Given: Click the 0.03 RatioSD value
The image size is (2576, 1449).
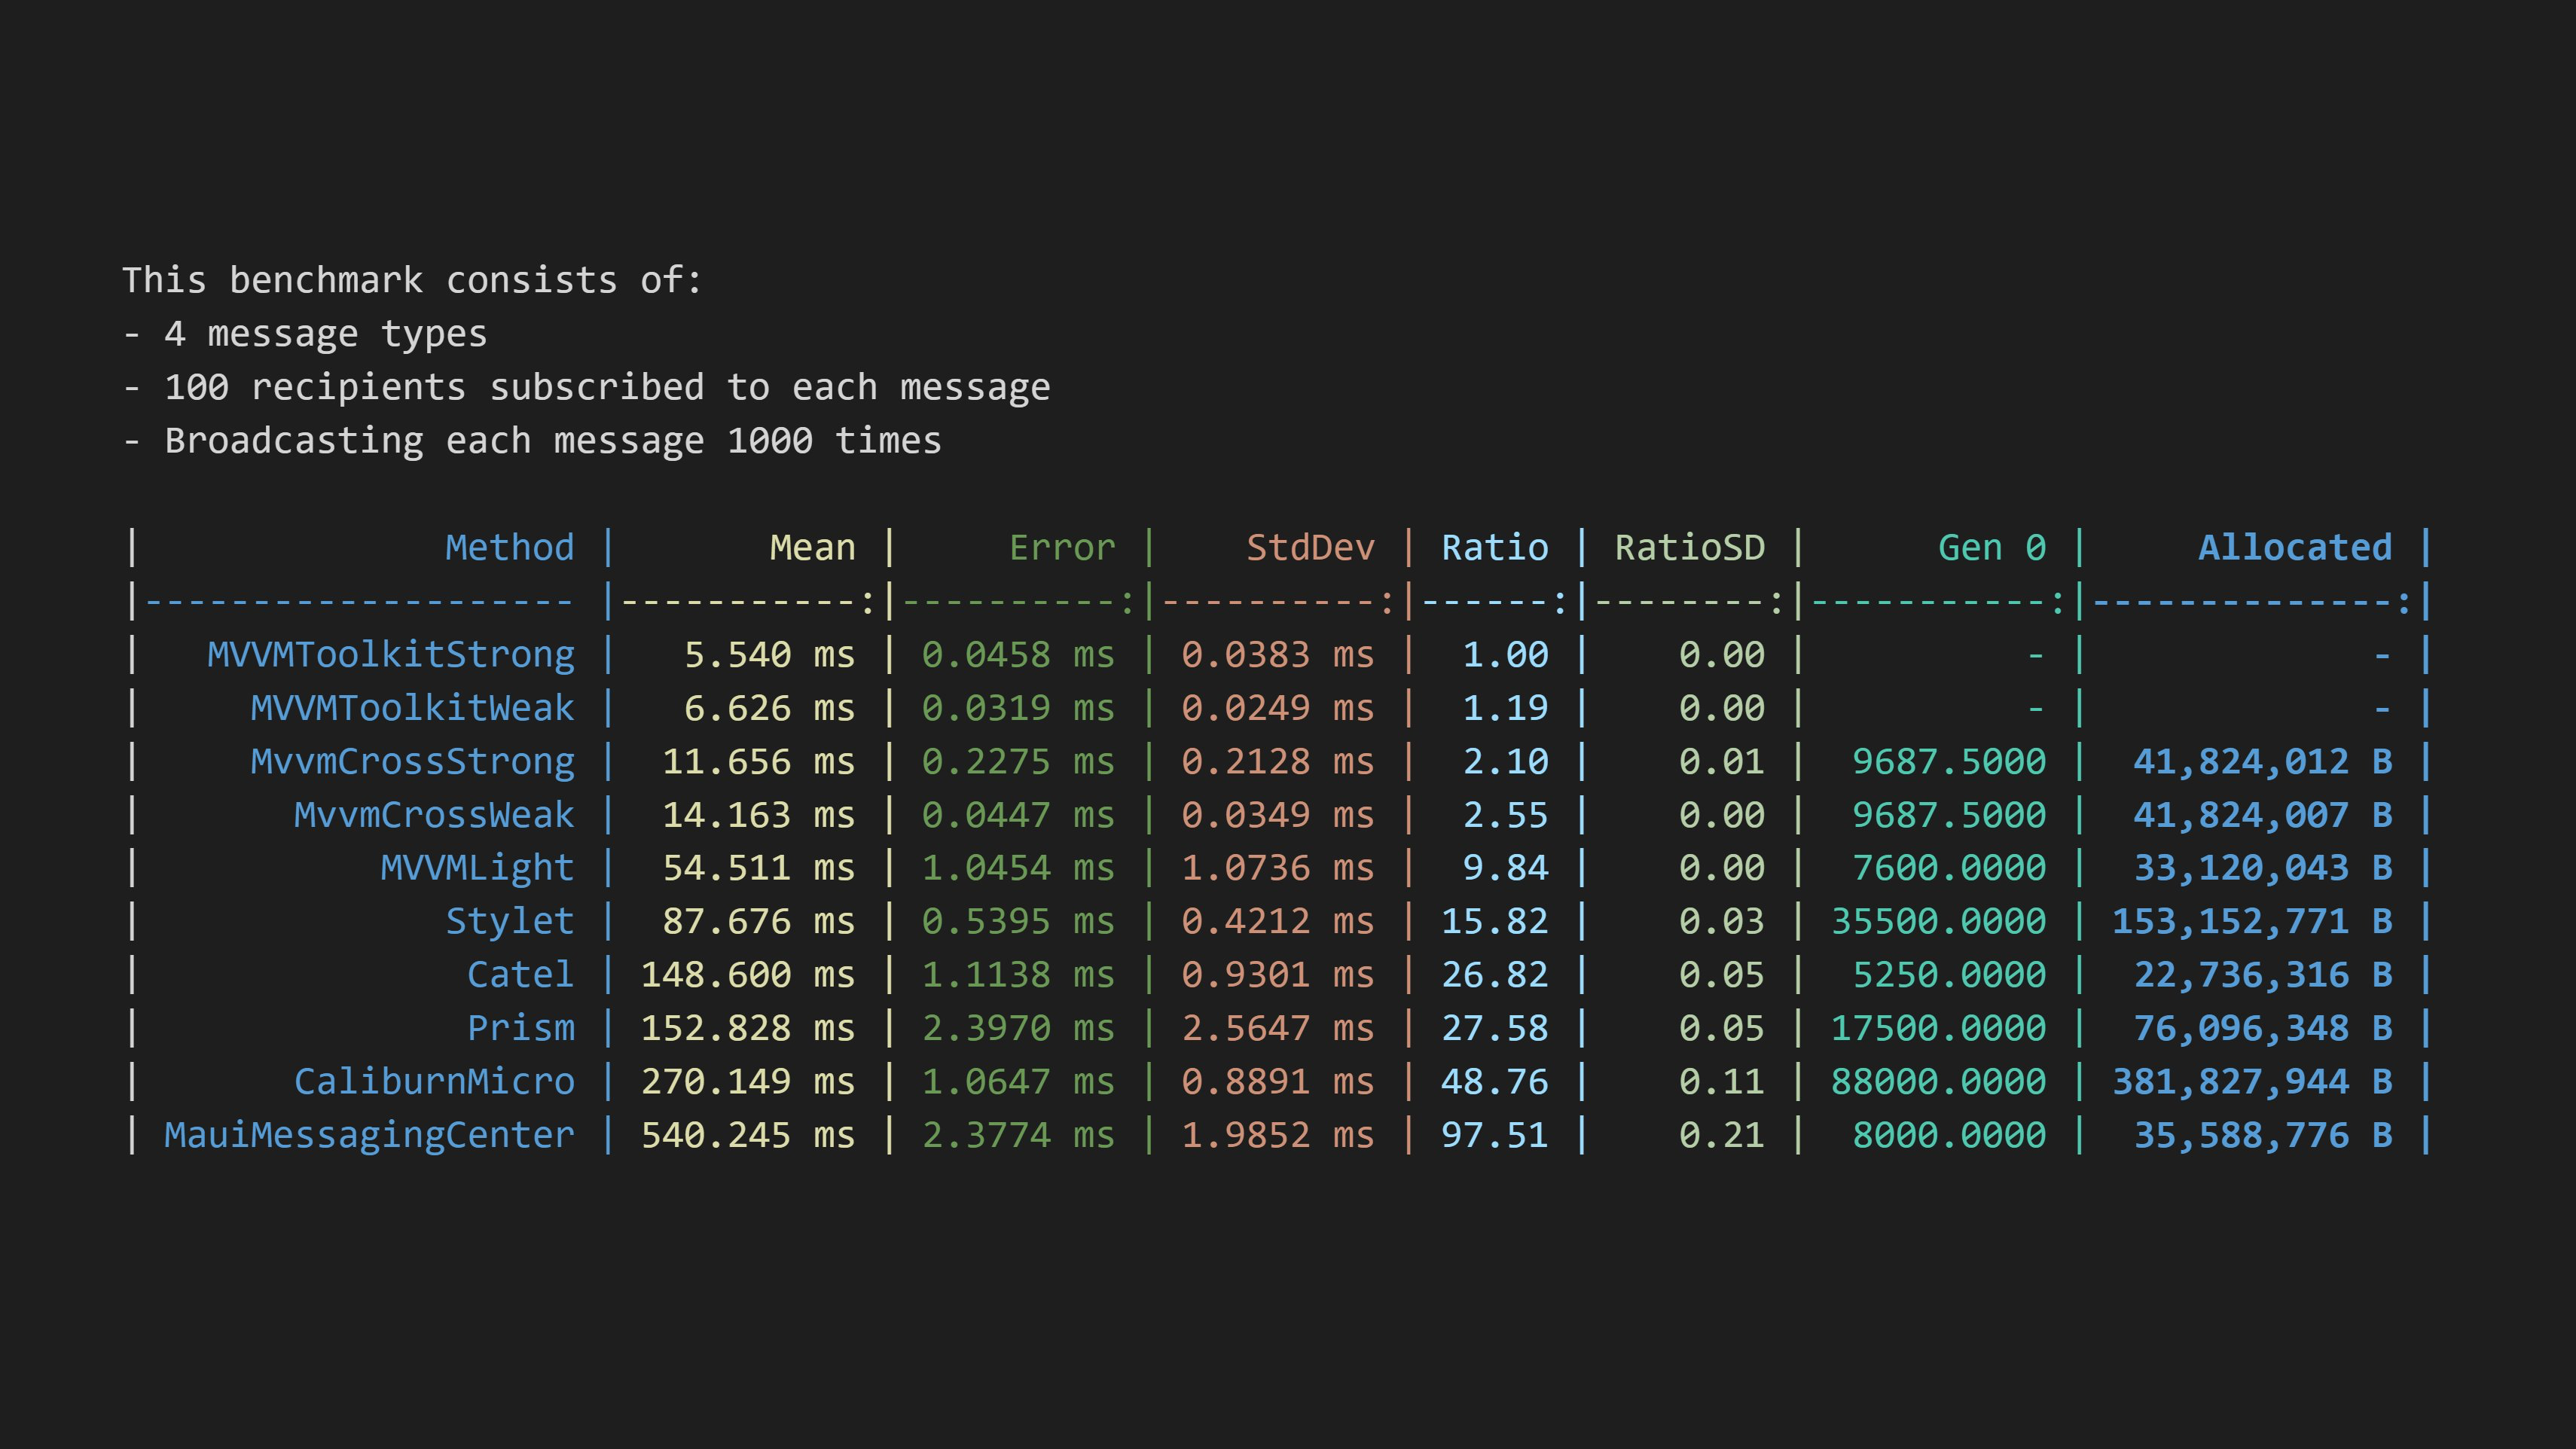Looking at the screenshot, I should coord(1722,921).
